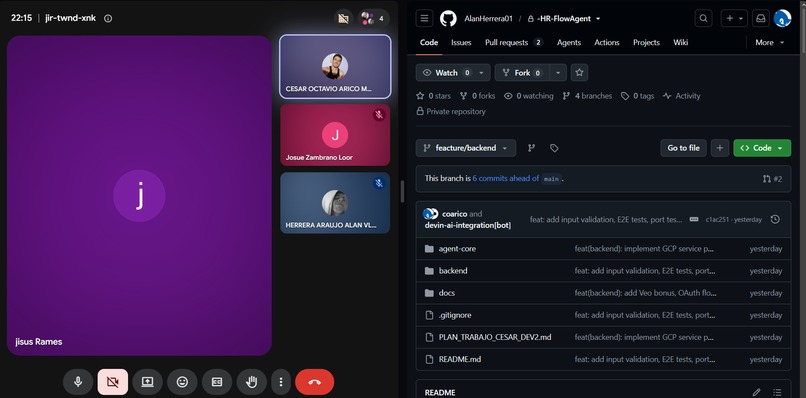Toggle captions in Meet
This screenshot has height=398, width=806.
click(217, 382)
